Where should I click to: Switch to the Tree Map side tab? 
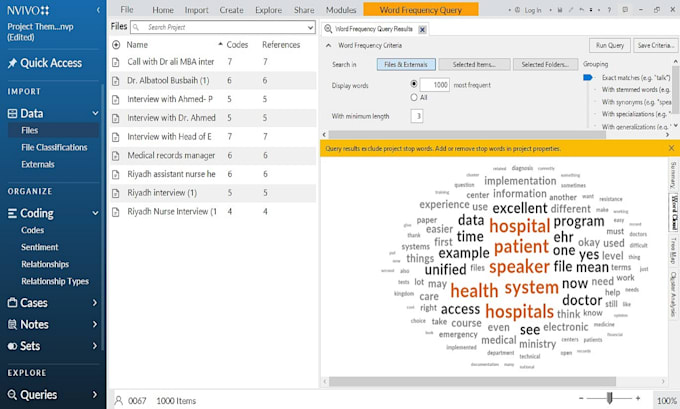click(x=673, y=250)
